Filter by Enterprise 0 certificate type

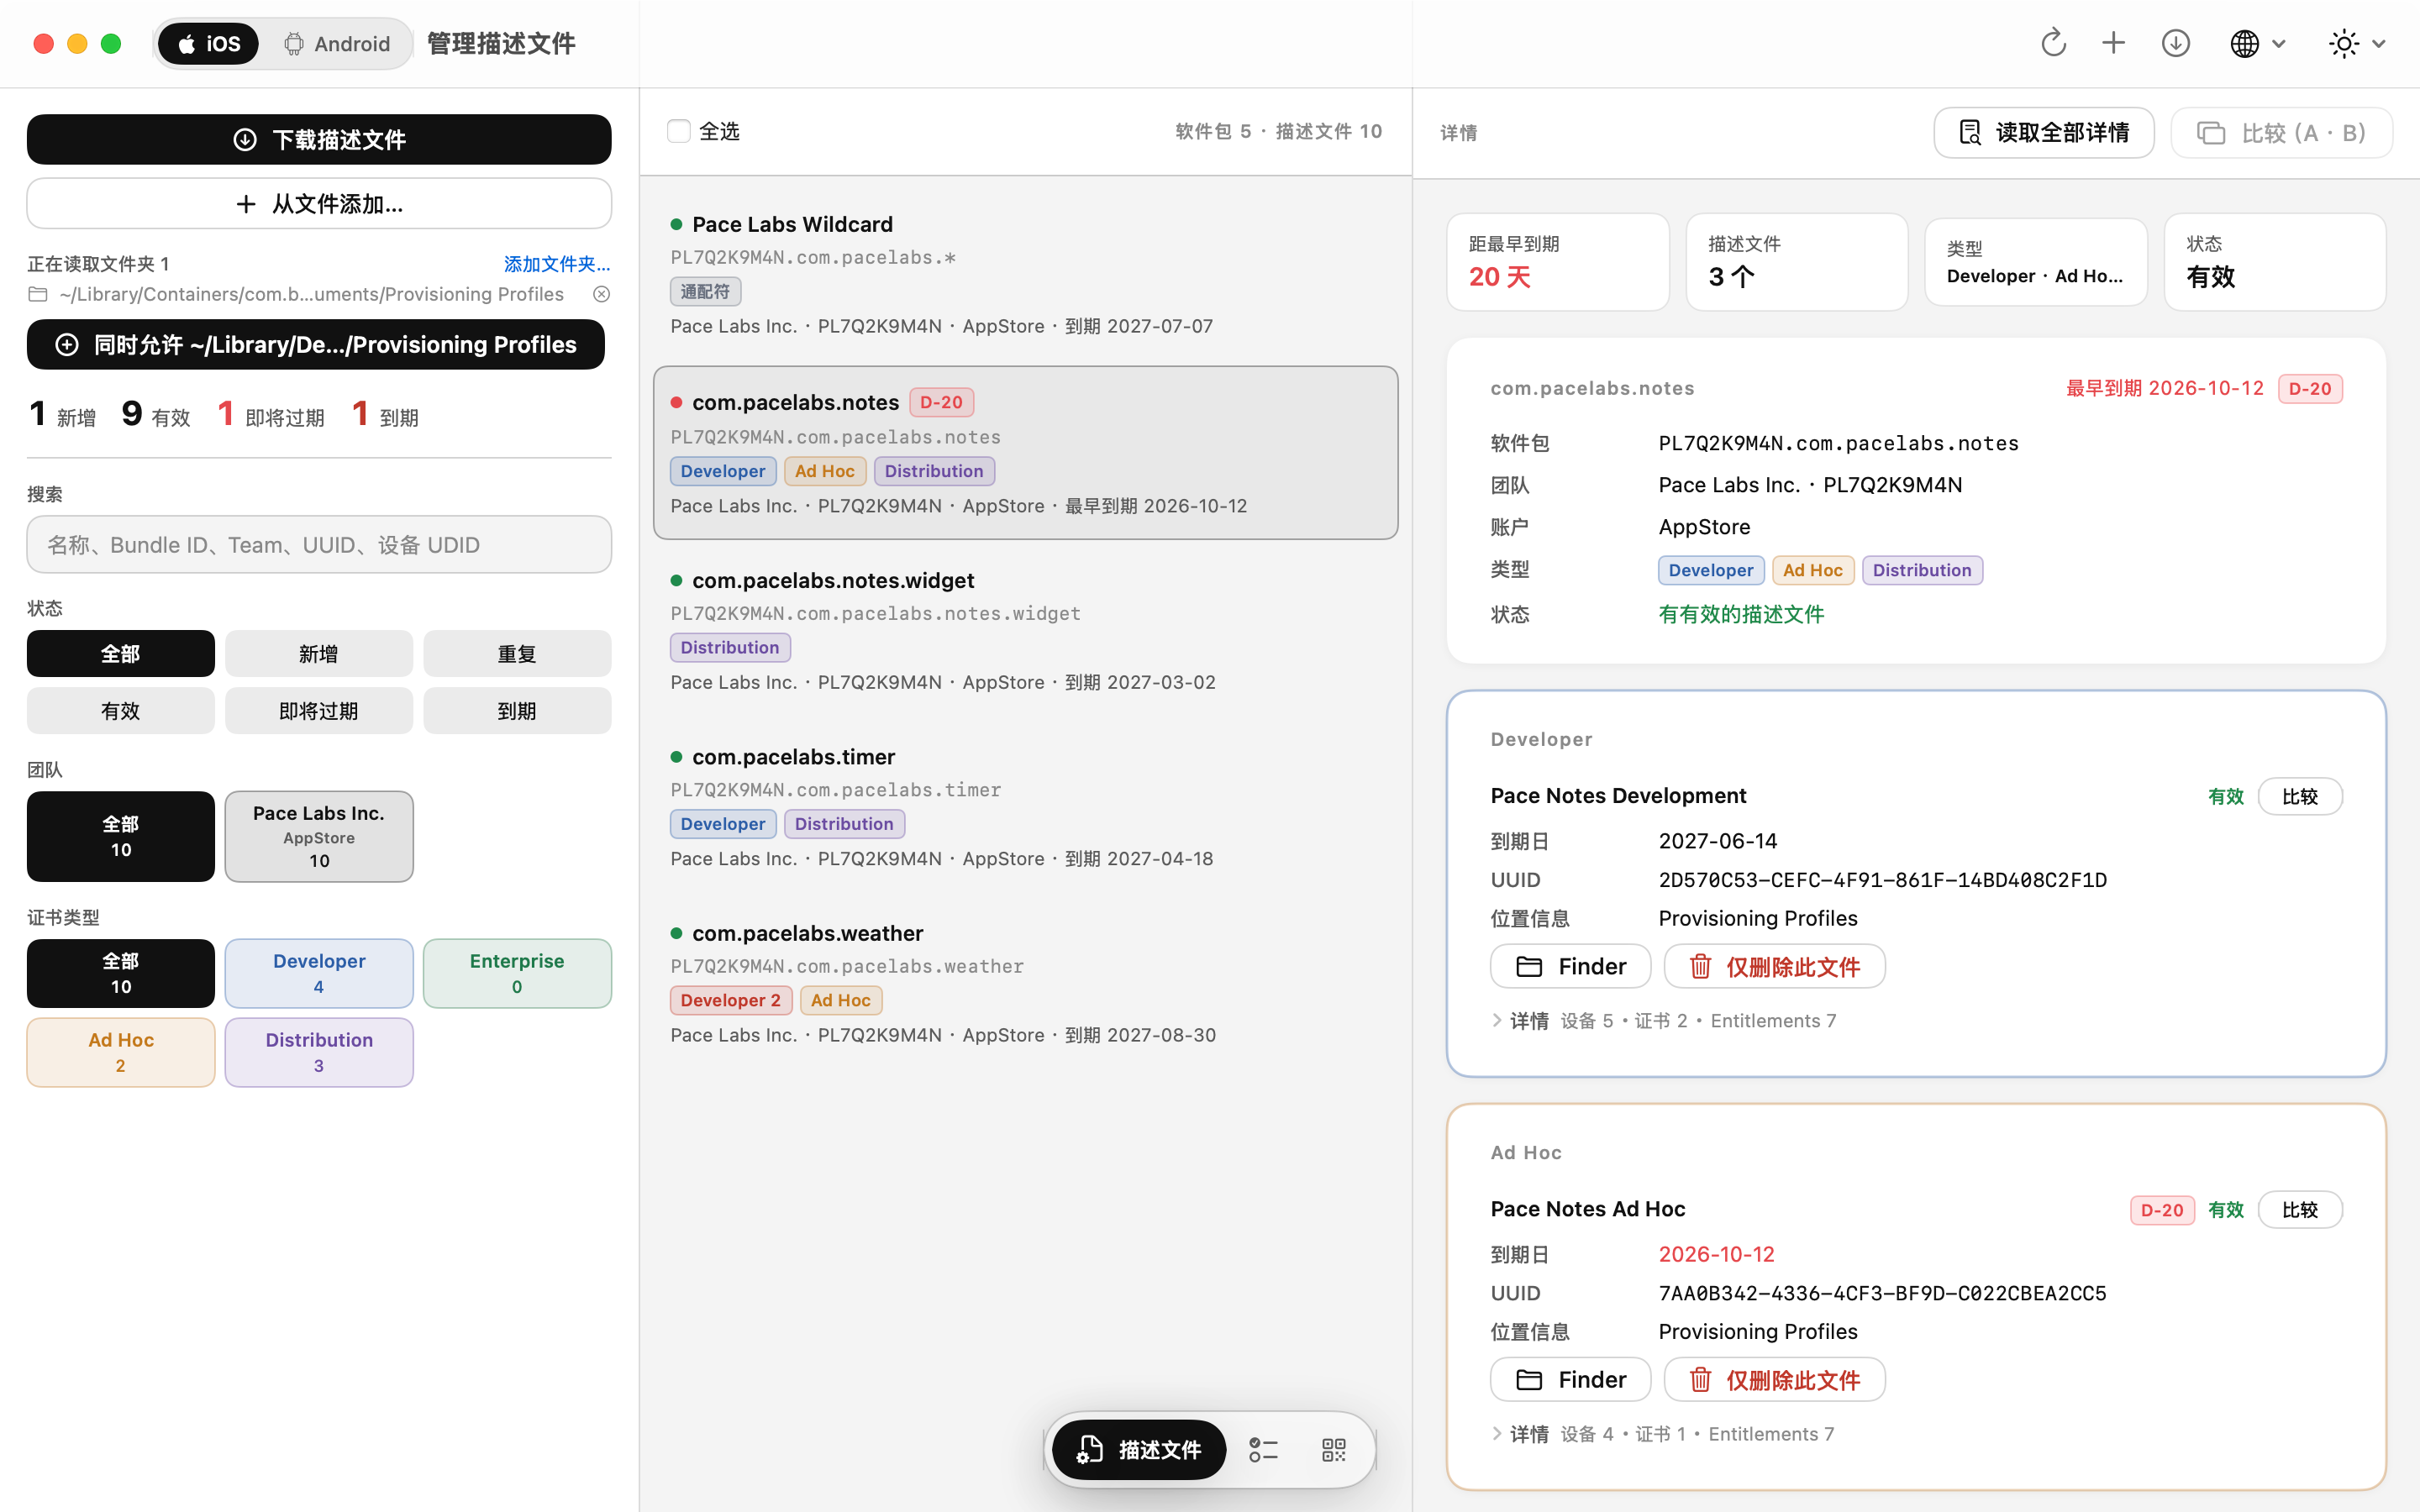pyautogui.click(x=517, y=973)
